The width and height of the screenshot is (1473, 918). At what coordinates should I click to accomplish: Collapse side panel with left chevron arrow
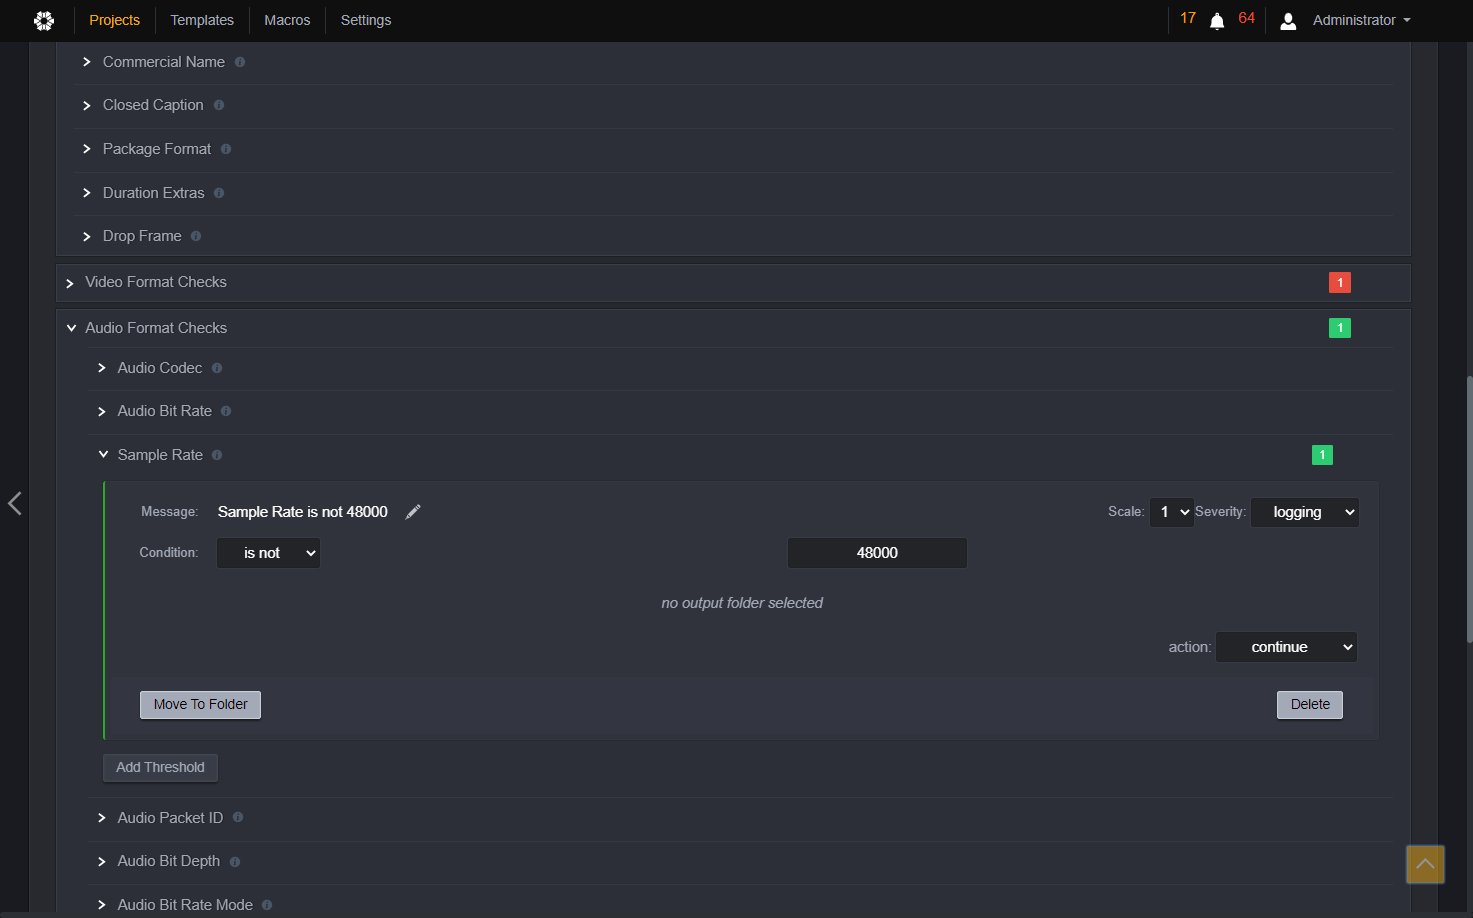15,503
